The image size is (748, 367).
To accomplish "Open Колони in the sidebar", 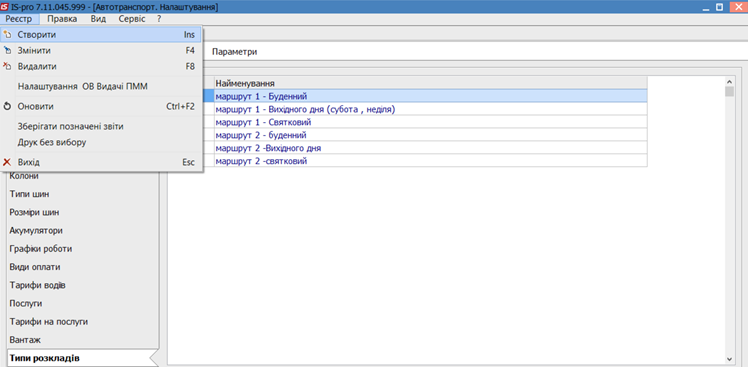I will click(x=24, y=176).
